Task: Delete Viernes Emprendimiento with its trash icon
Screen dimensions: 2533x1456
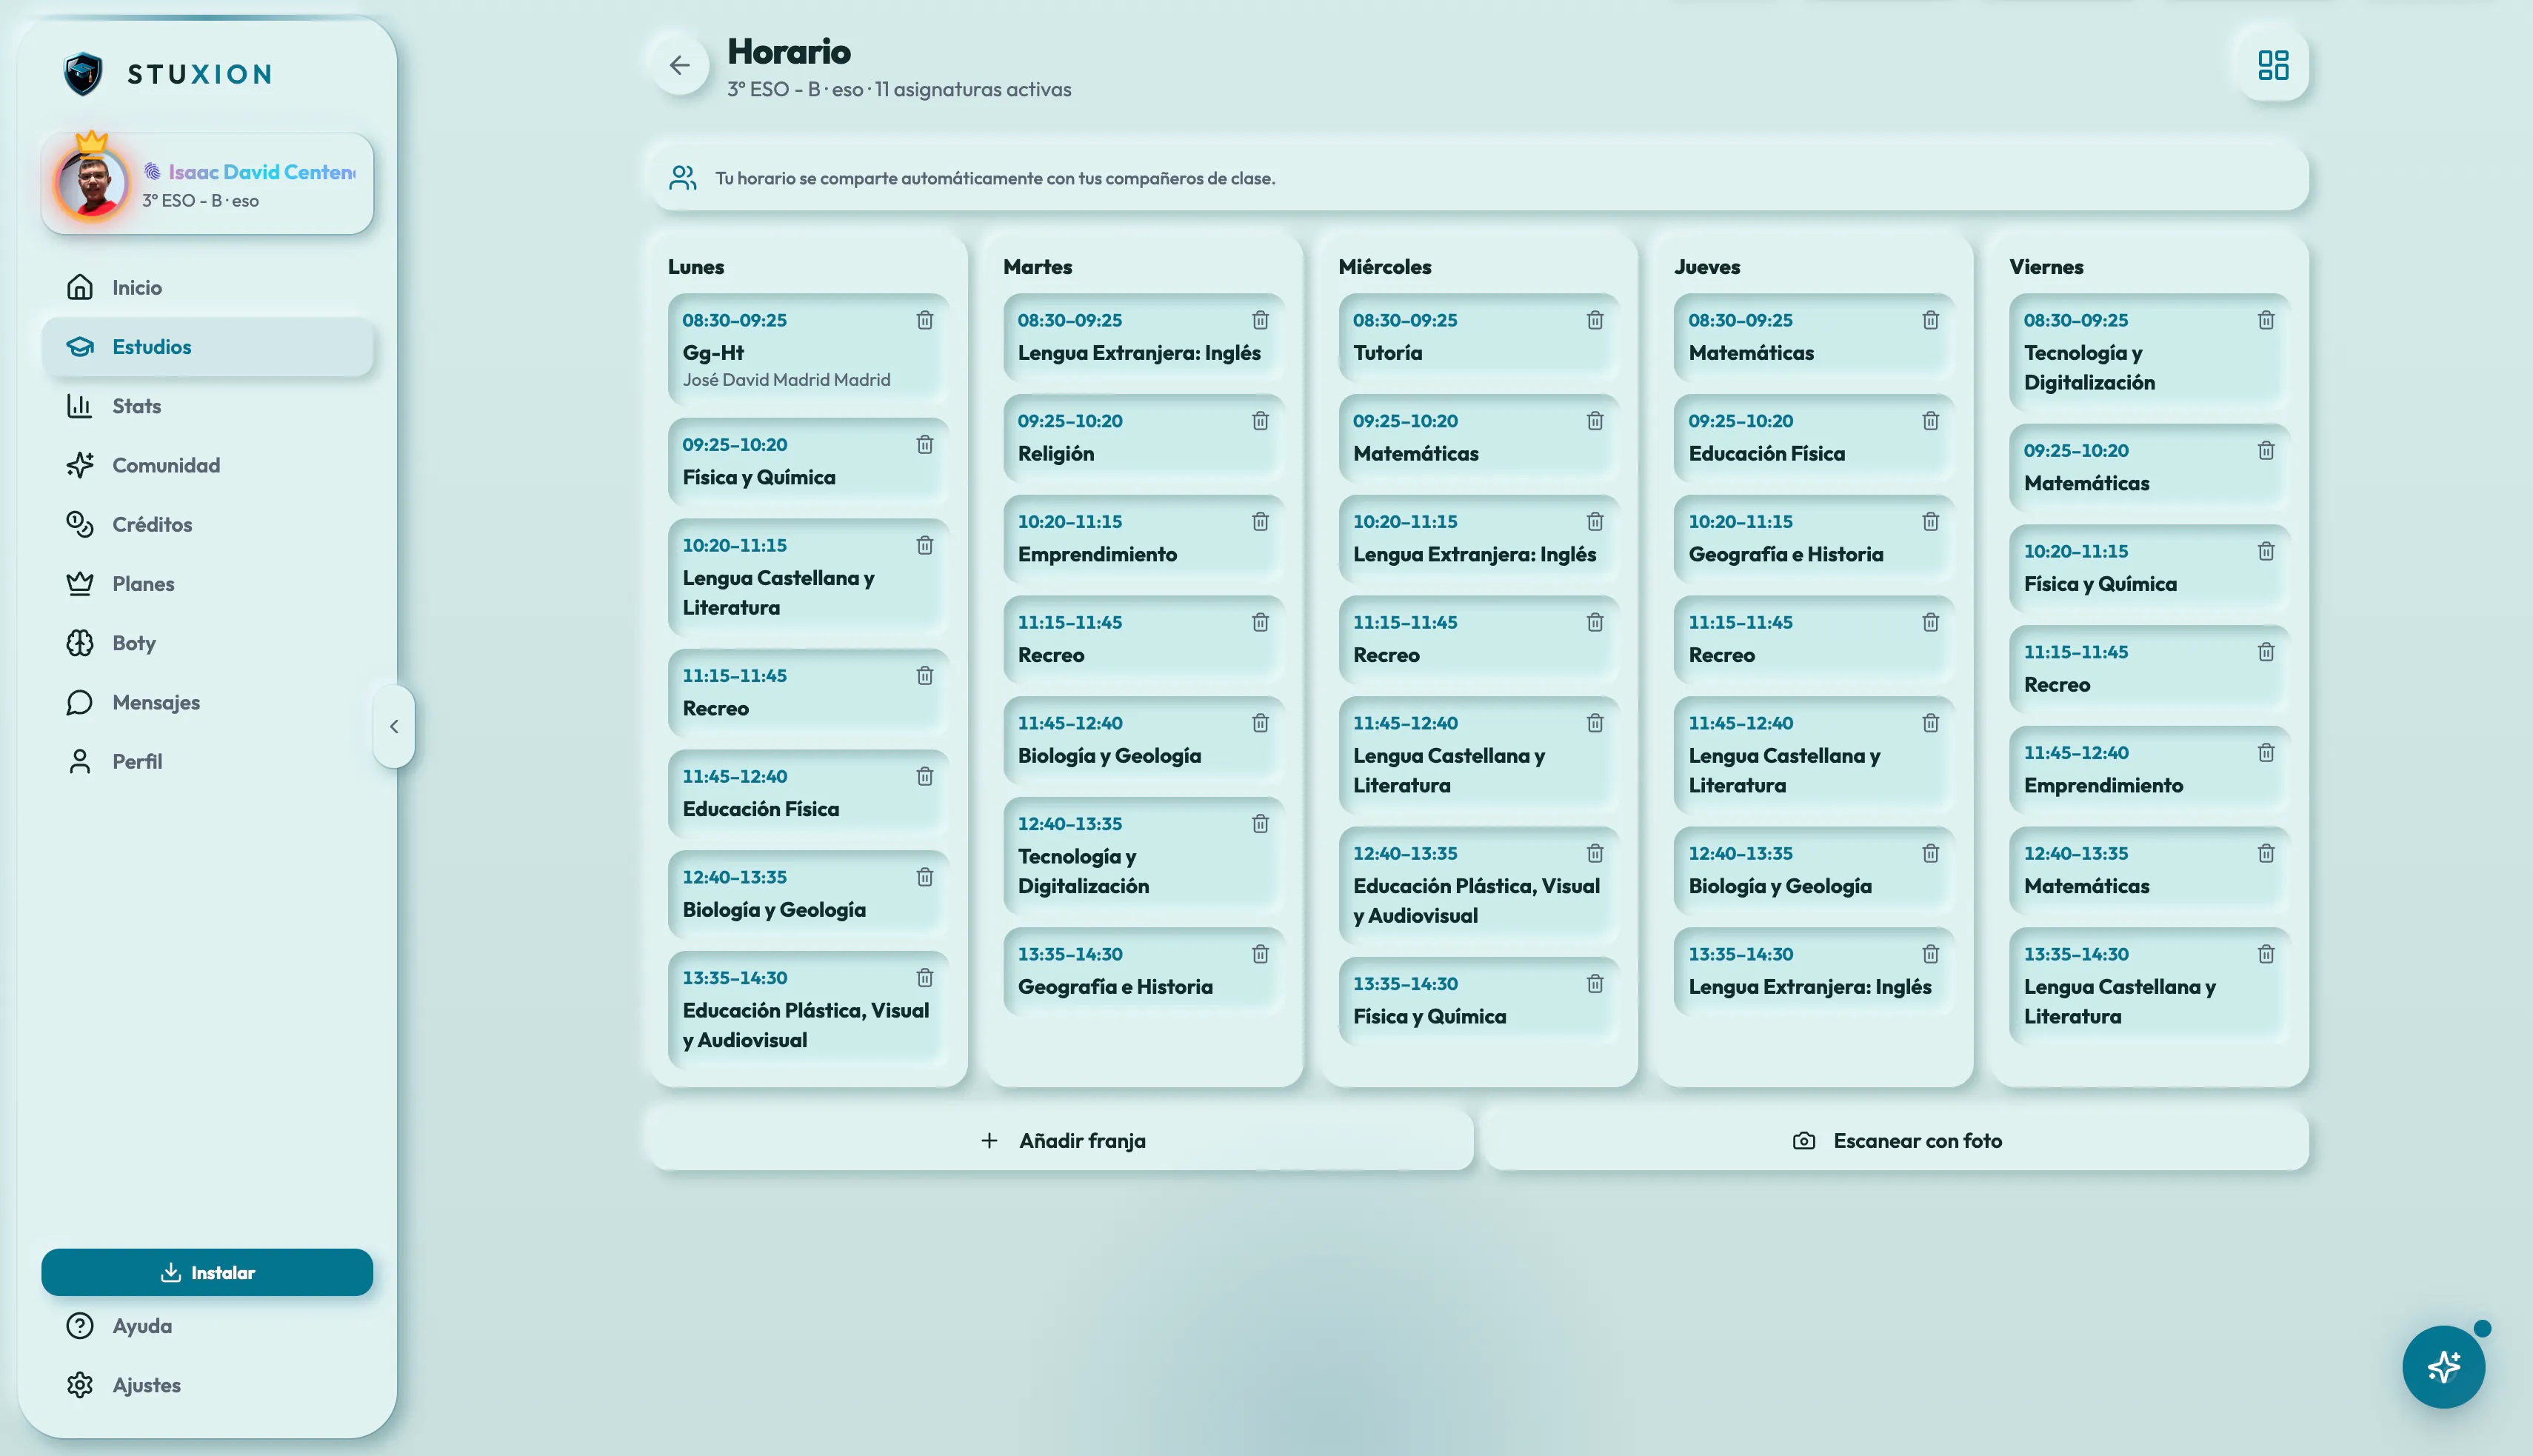Action: pyautogui.click(x=2266, y=753)
